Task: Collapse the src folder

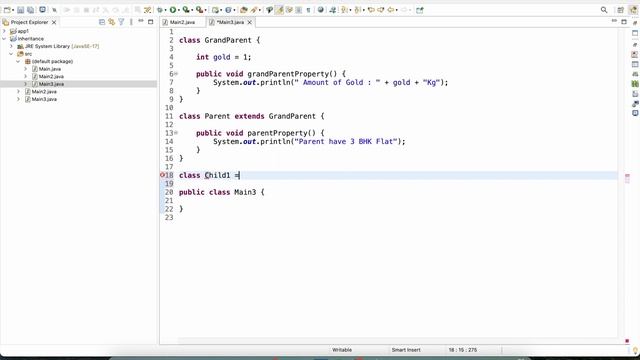Action: pos(11,54)
